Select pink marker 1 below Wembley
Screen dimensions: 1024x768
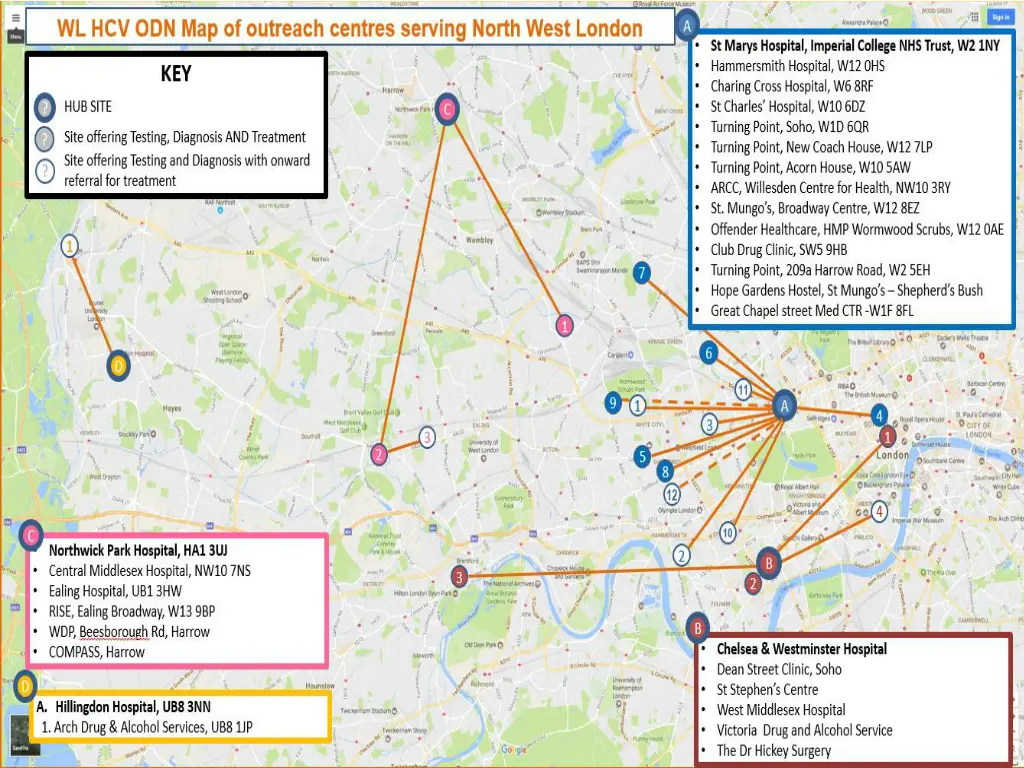tap(565, 325)
